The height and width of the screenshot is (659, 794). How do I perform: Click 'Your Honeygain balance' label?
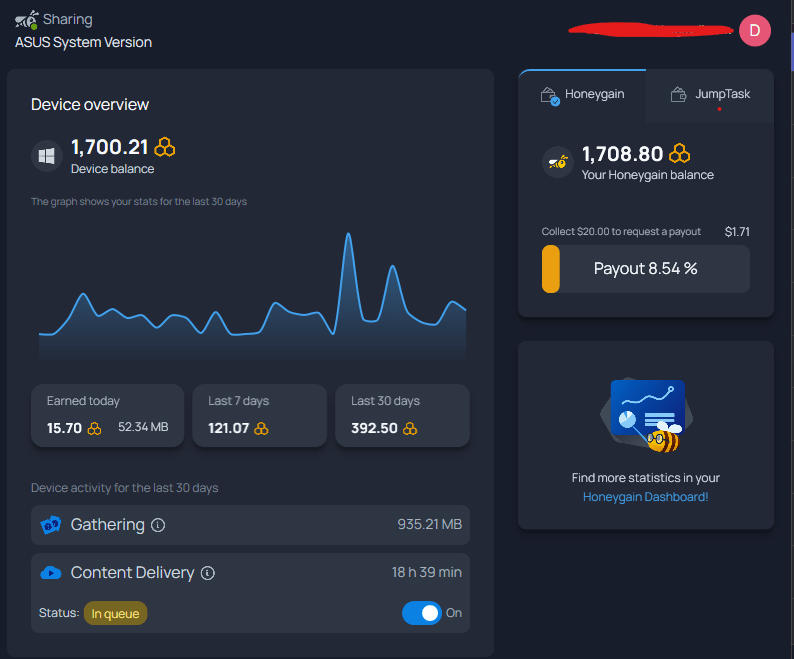tap(648, 175)
